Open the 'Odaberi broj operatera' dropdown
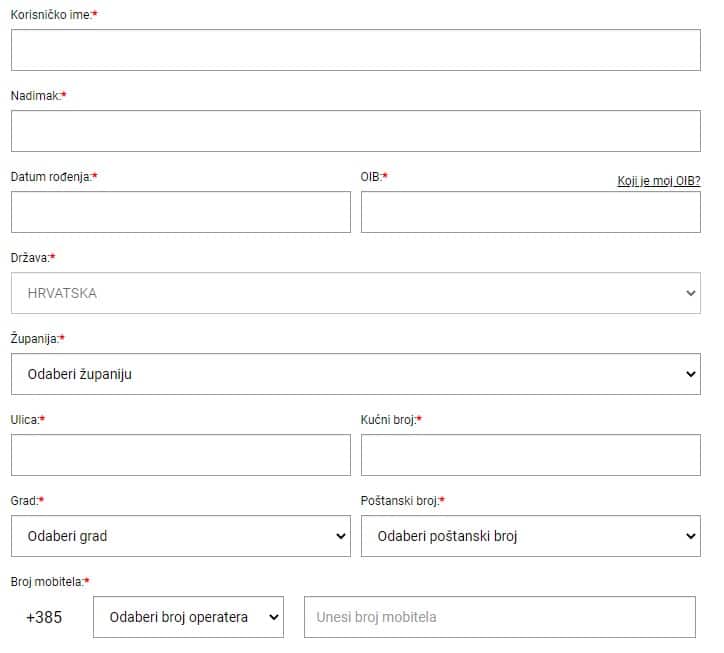Viewport: 724px width, 653px height. point(188,617)
